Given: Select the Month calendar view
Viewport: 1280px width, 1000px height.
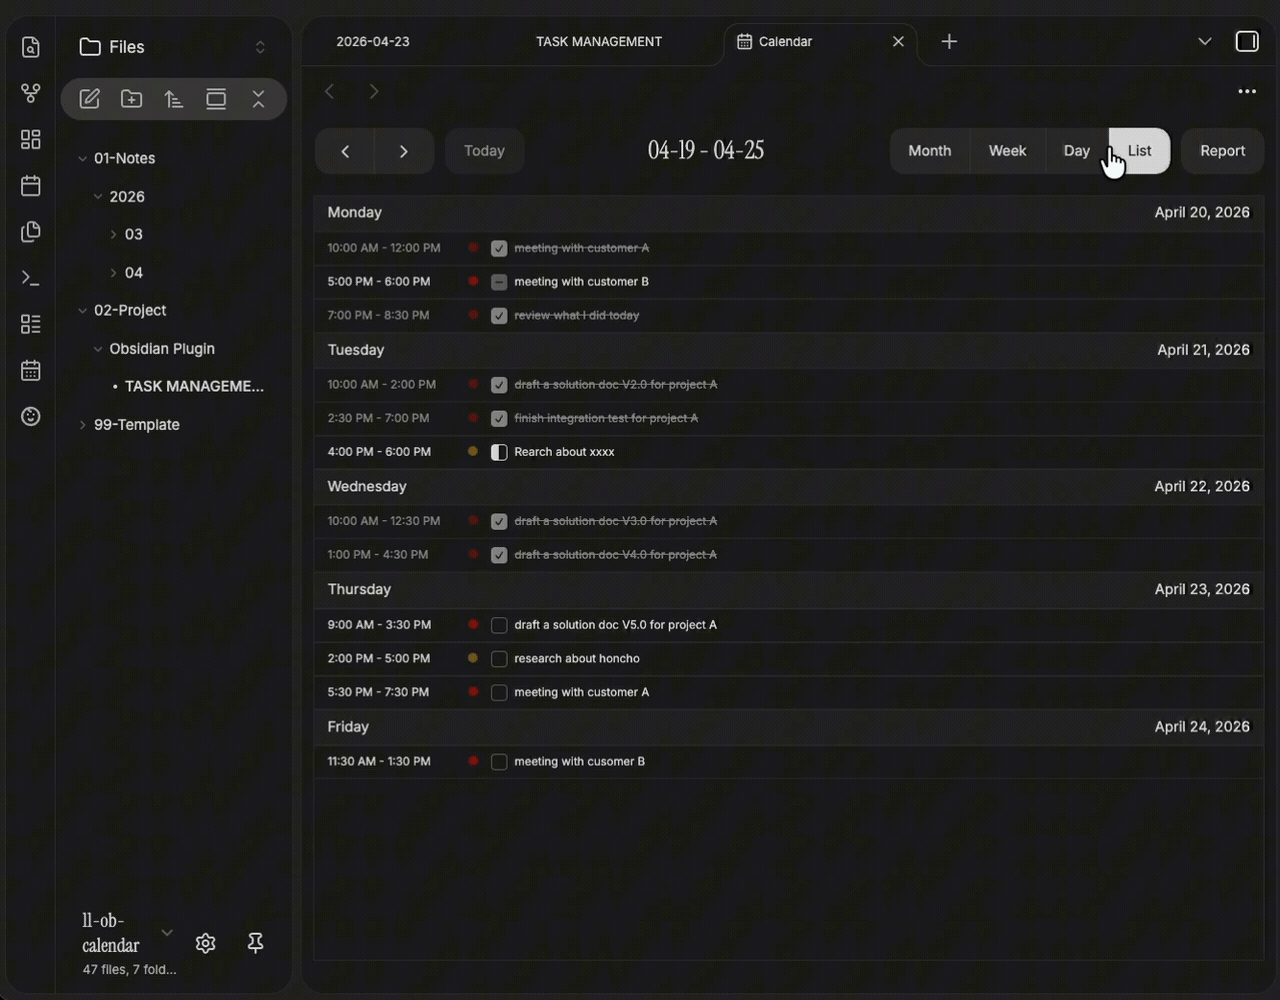Looking at the screenshot, I should click(x=930, y=151).
